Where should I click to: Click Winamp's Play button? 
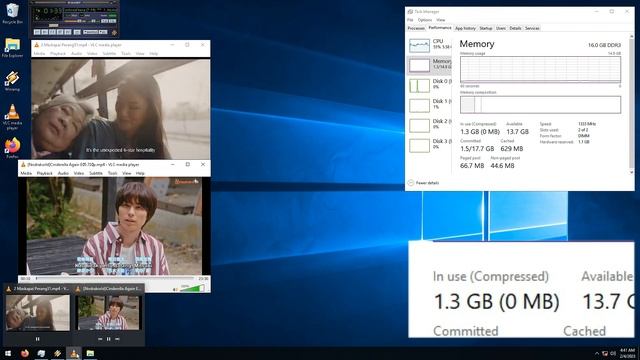pos(45,32)
